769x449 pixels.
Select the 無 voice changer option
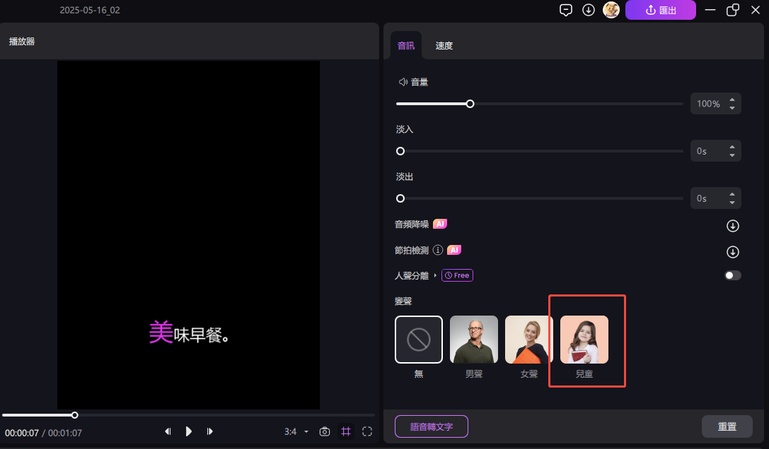pos(418,339)
